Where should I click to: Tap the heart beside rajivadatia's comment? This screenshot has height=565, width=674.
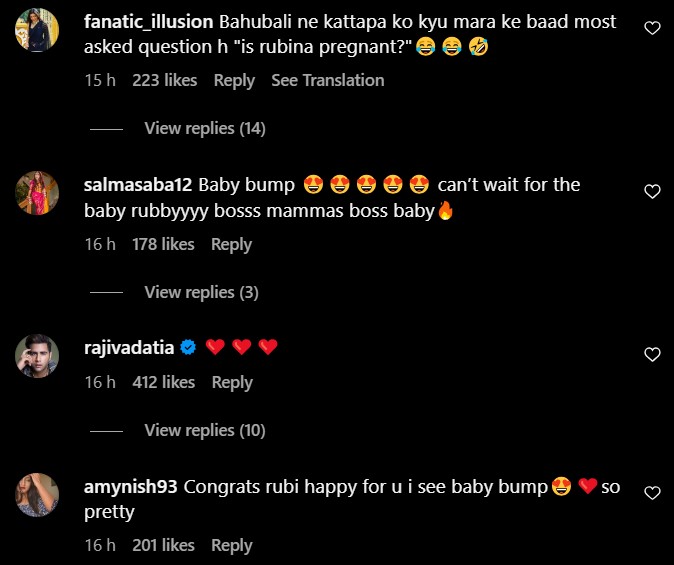pos(652,354)
